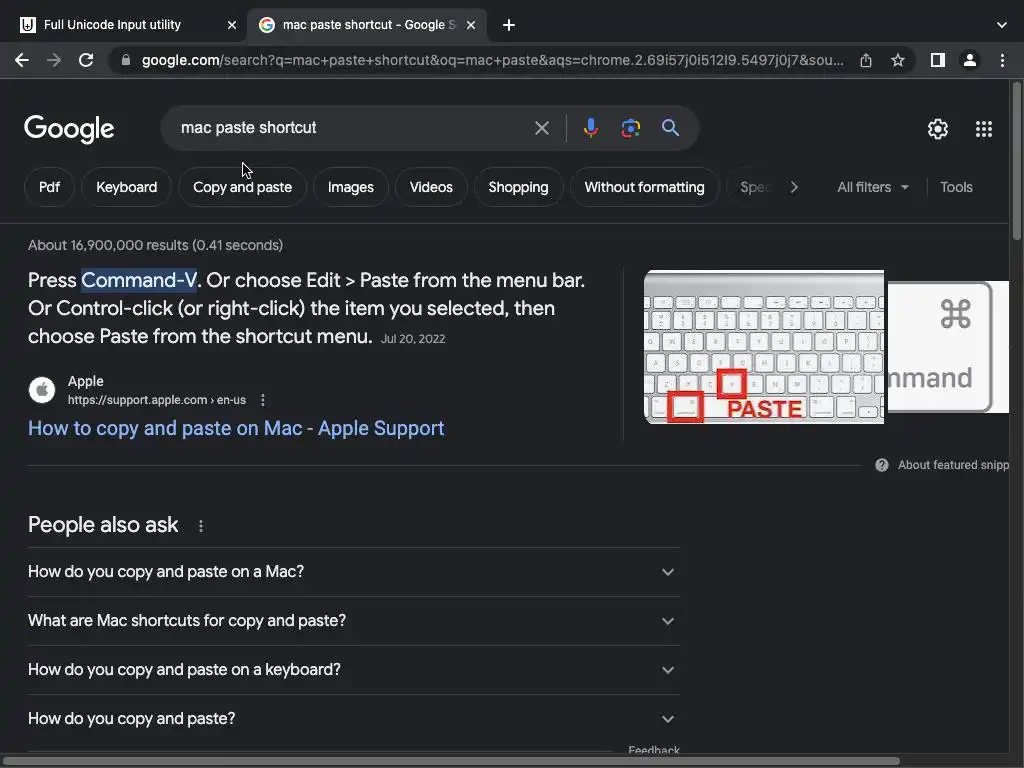Open the search Tools
1024x768 pixels.
[x=956, y=187]
